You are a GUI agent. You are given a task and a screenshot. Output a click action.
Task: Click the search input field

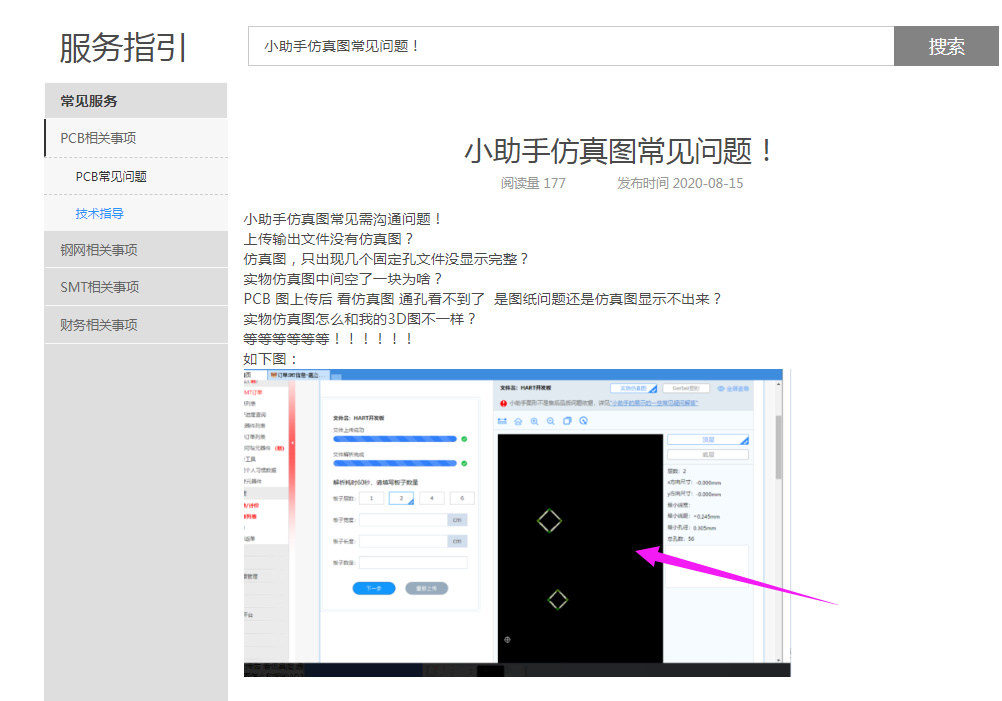pos(570,46)
